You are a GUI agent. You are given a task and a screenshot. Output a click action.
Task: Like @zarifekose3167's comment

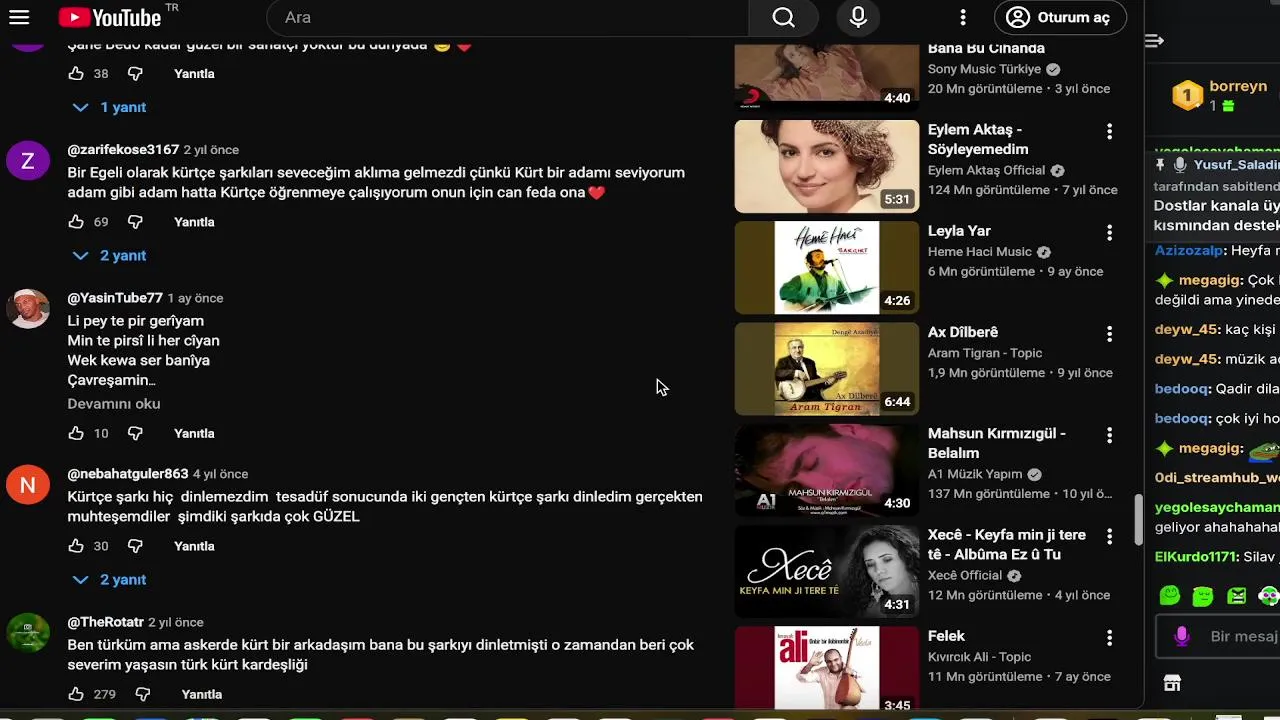pyautogui.click(x=76, y=221)
